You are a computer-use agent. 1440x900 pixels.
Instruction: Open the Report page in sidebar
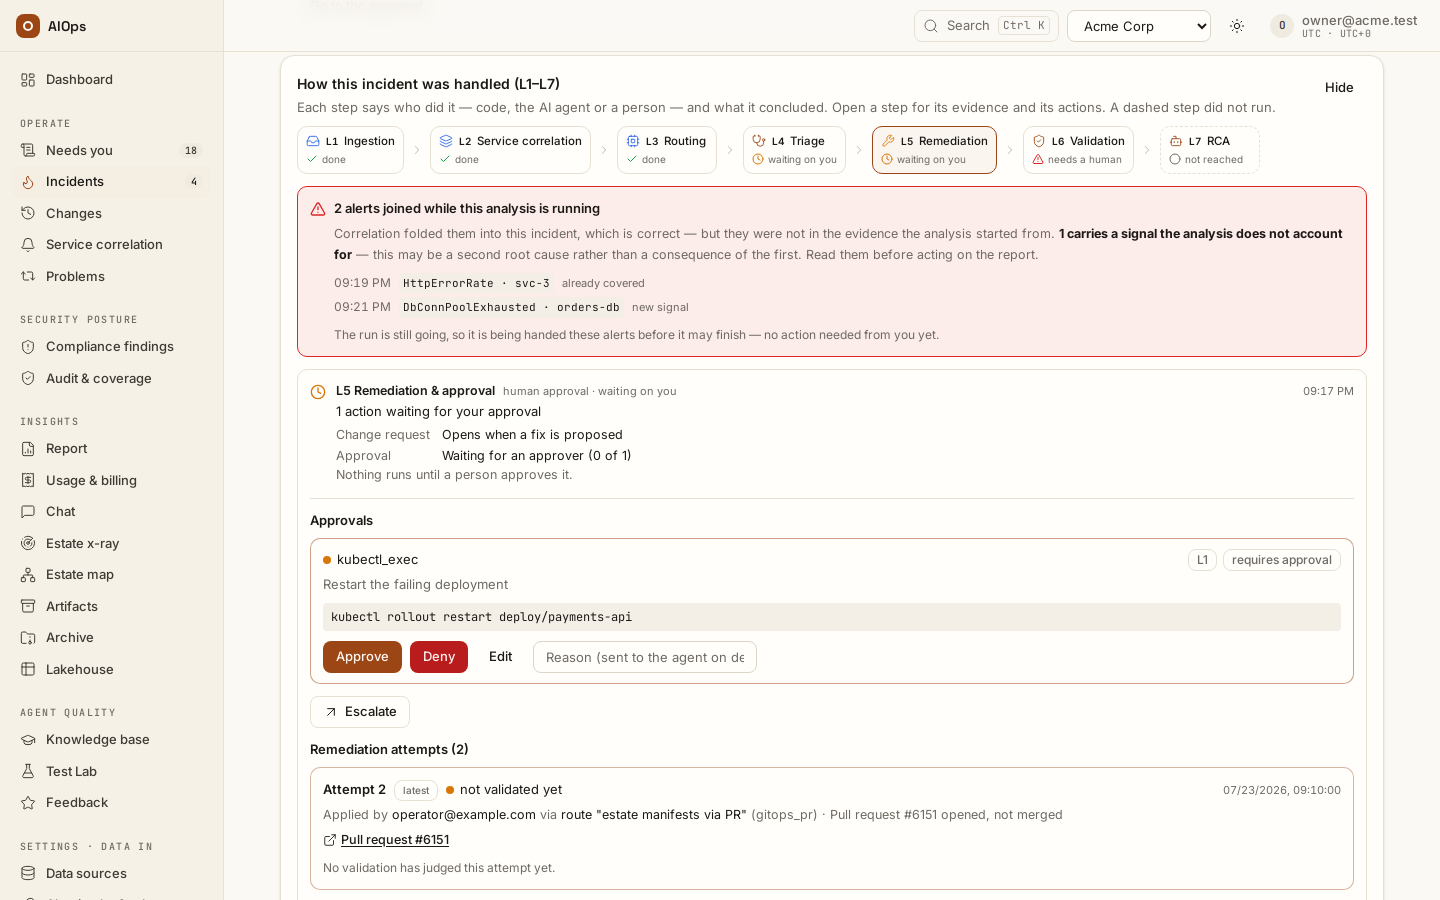112,449
